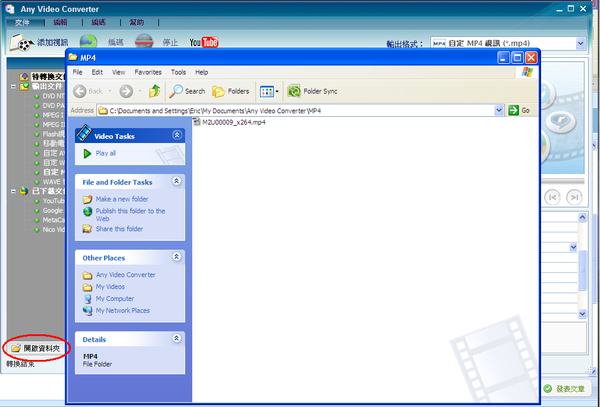Image resolution: width=600 pixels, height=407 pixels.
Task: Minimize the MP4 Explorer window
Action: [503, 58]
